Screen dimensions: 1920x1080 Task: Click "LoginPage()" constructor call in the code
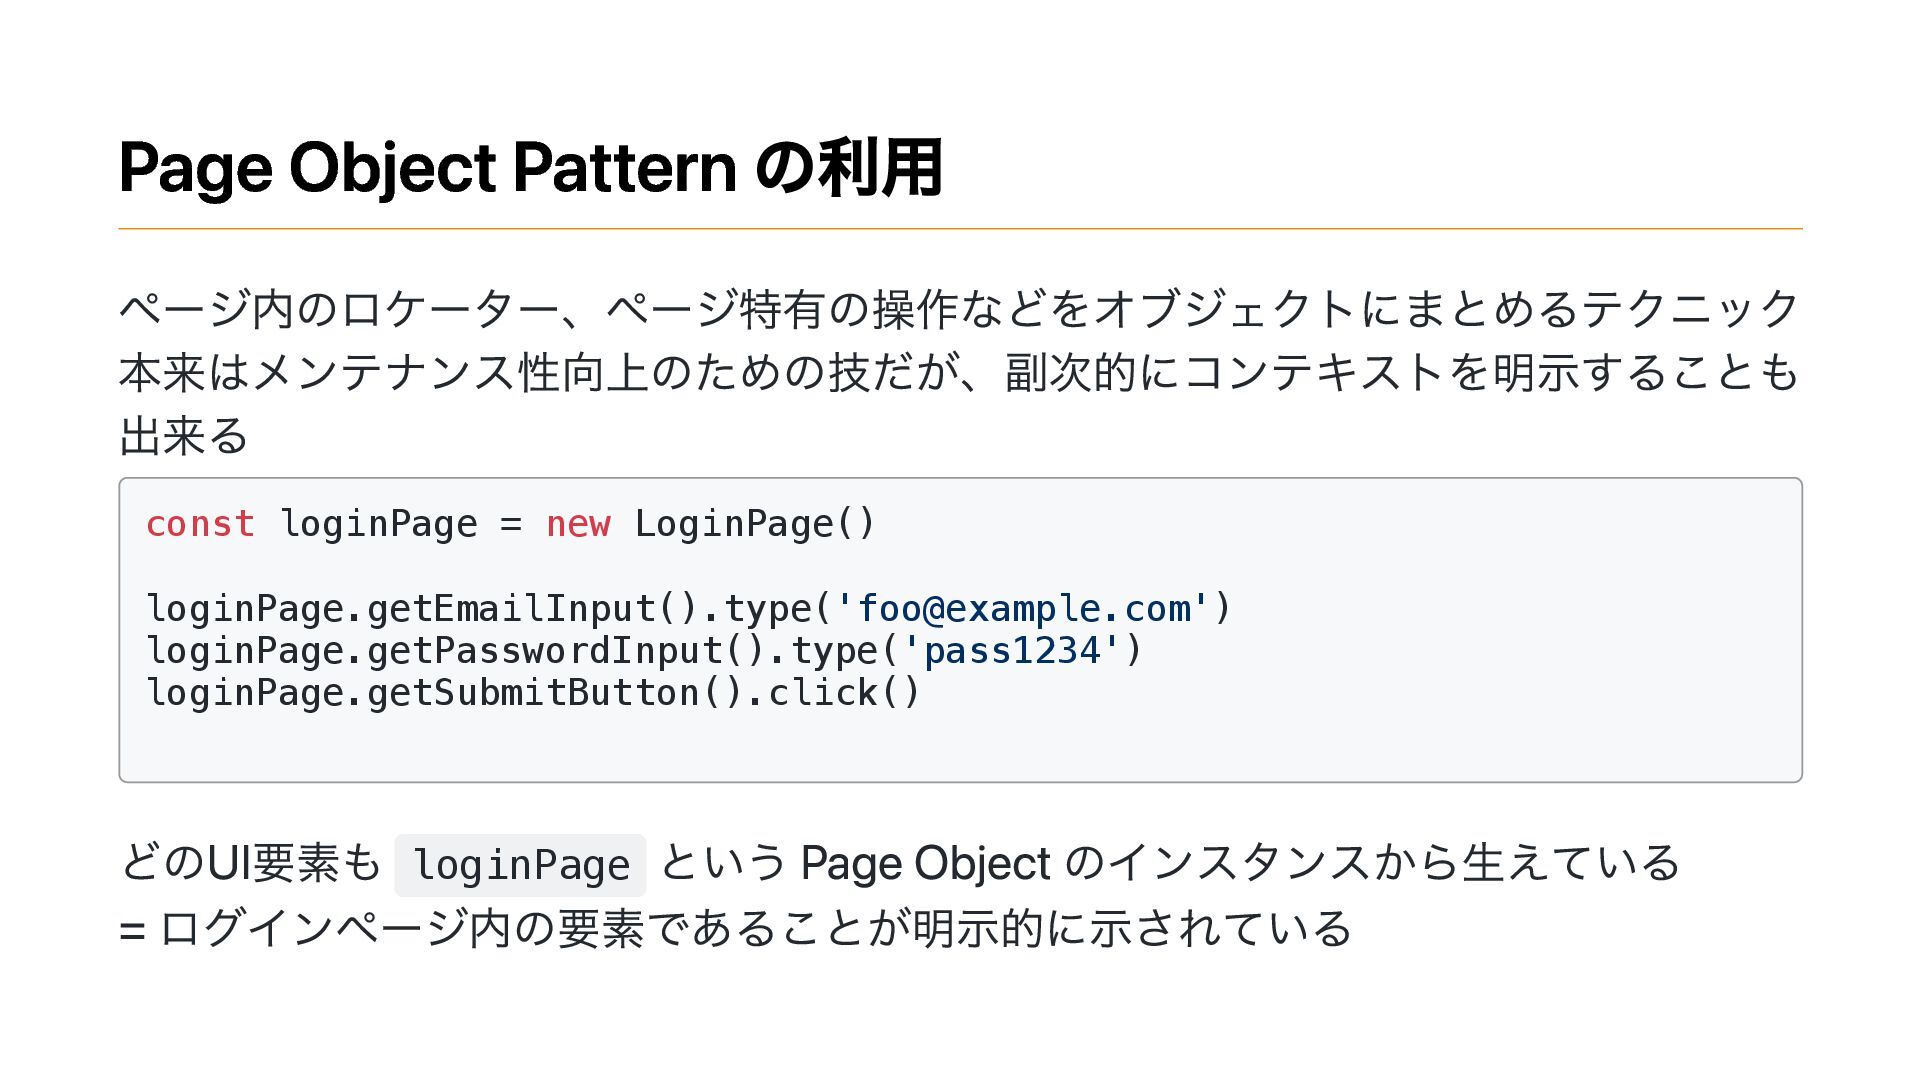[x=755, y=524]
